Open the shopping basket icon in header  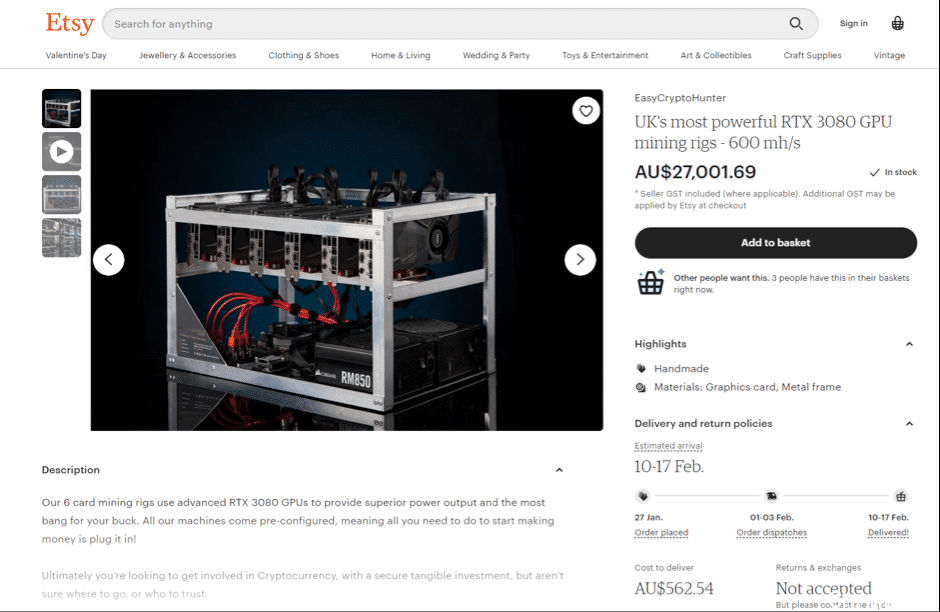897,23
